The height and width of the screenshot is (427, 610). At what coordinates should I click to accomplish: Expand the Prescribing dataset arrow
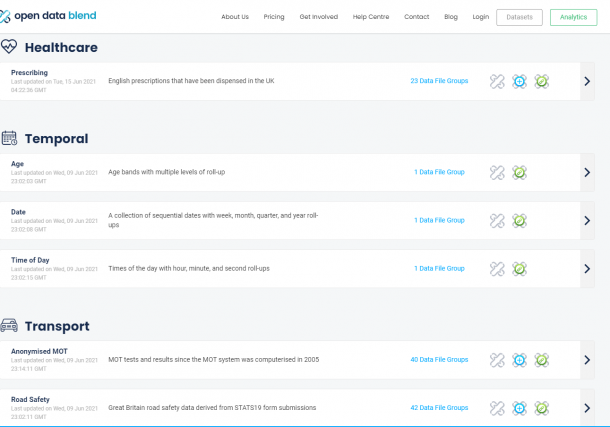(587, 82)
